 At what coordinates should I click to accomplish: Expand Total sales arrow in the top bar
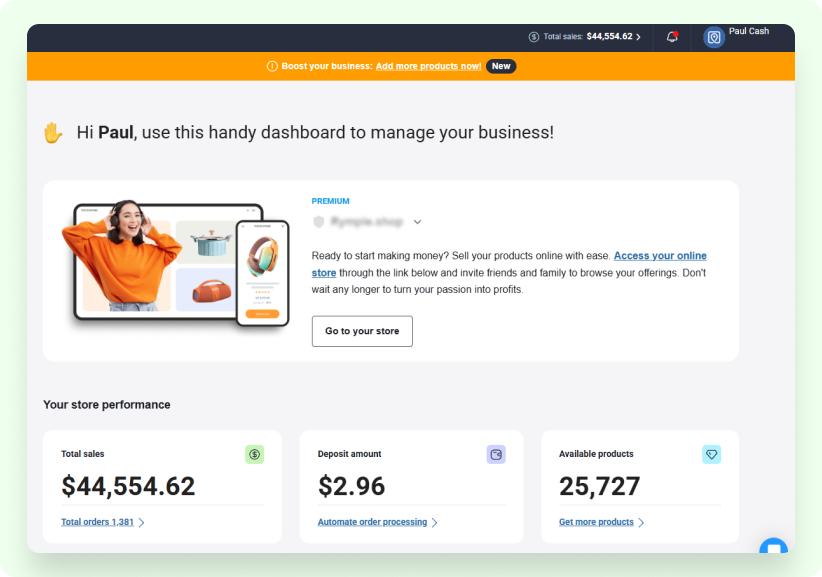click(639, 37)
